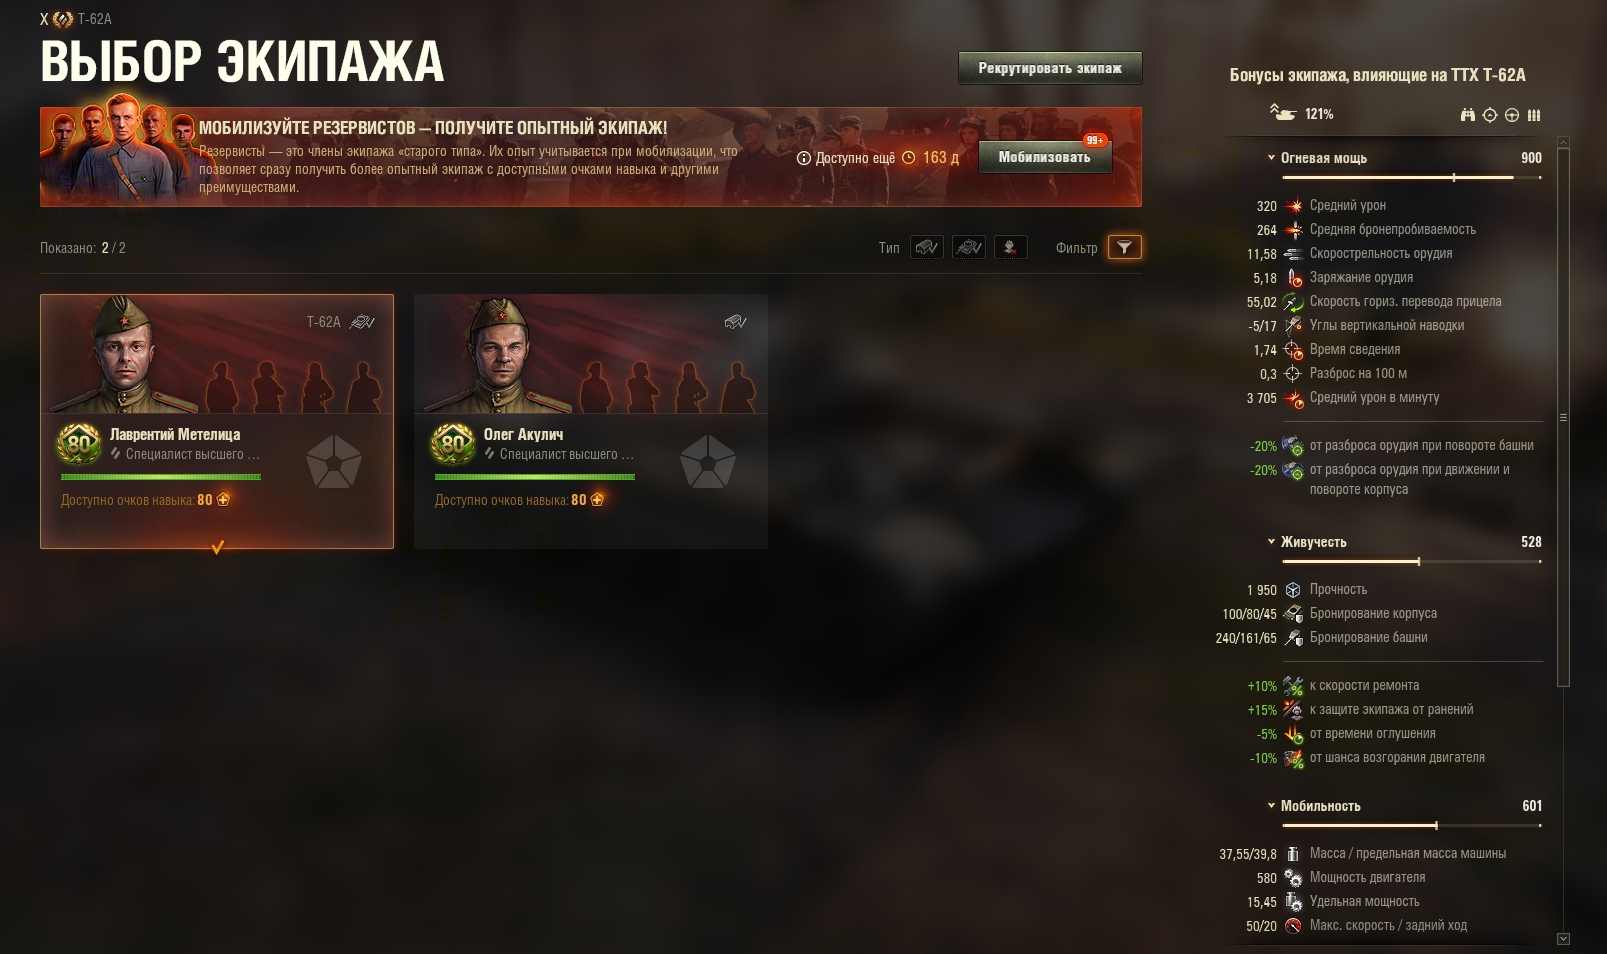Toggle the first crew type filter
The image size is (1607, 954).
[x=927, y=247]
